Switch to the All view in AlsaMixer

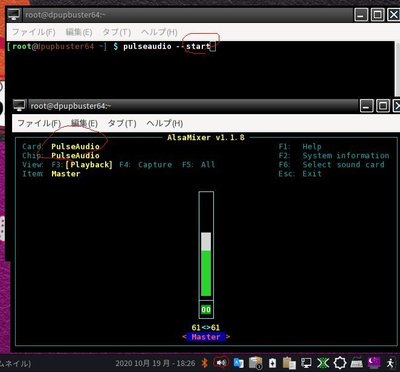click(208, 165)
